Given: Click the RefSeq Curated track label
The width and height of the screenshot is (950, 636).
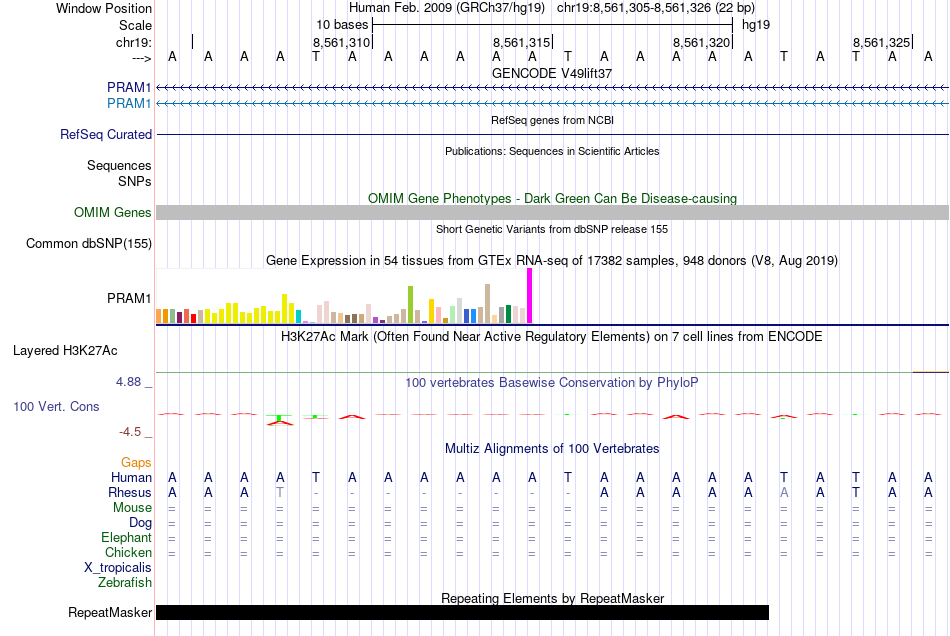Looking at the screenshot, I should 105,134.
